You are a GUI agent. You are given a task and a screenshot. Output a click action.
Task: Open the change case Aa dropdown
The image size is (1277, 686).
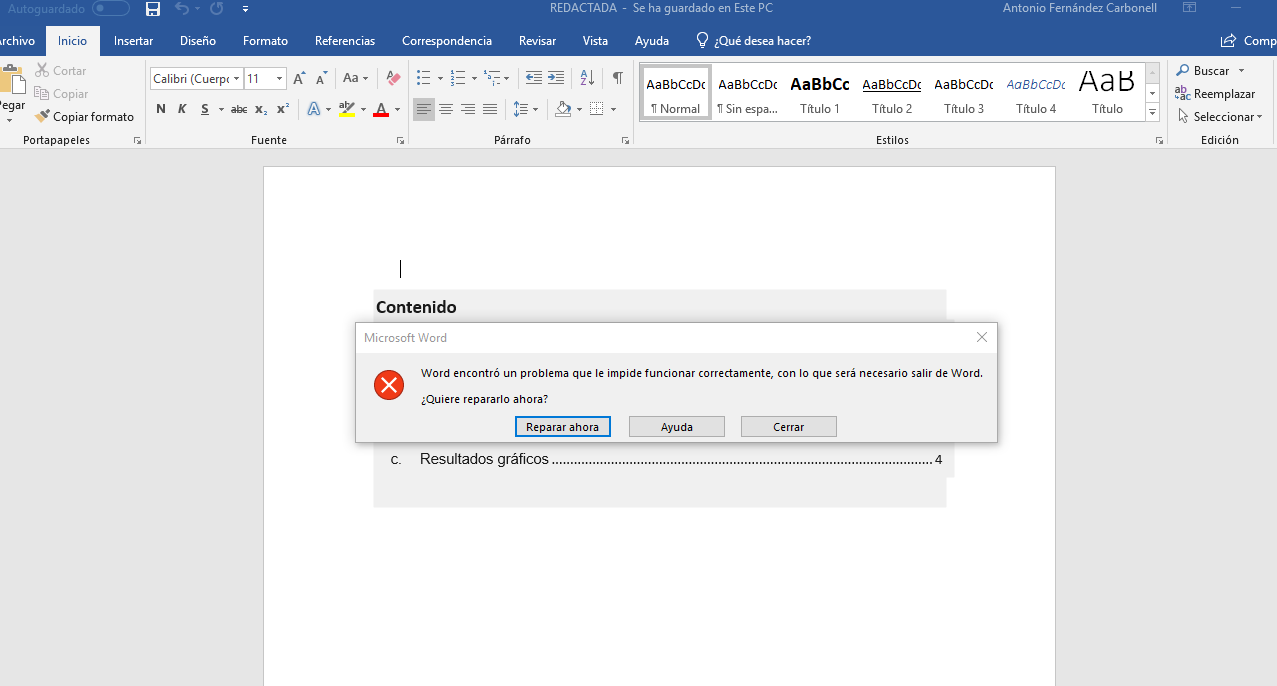click(x=355, y=78)
